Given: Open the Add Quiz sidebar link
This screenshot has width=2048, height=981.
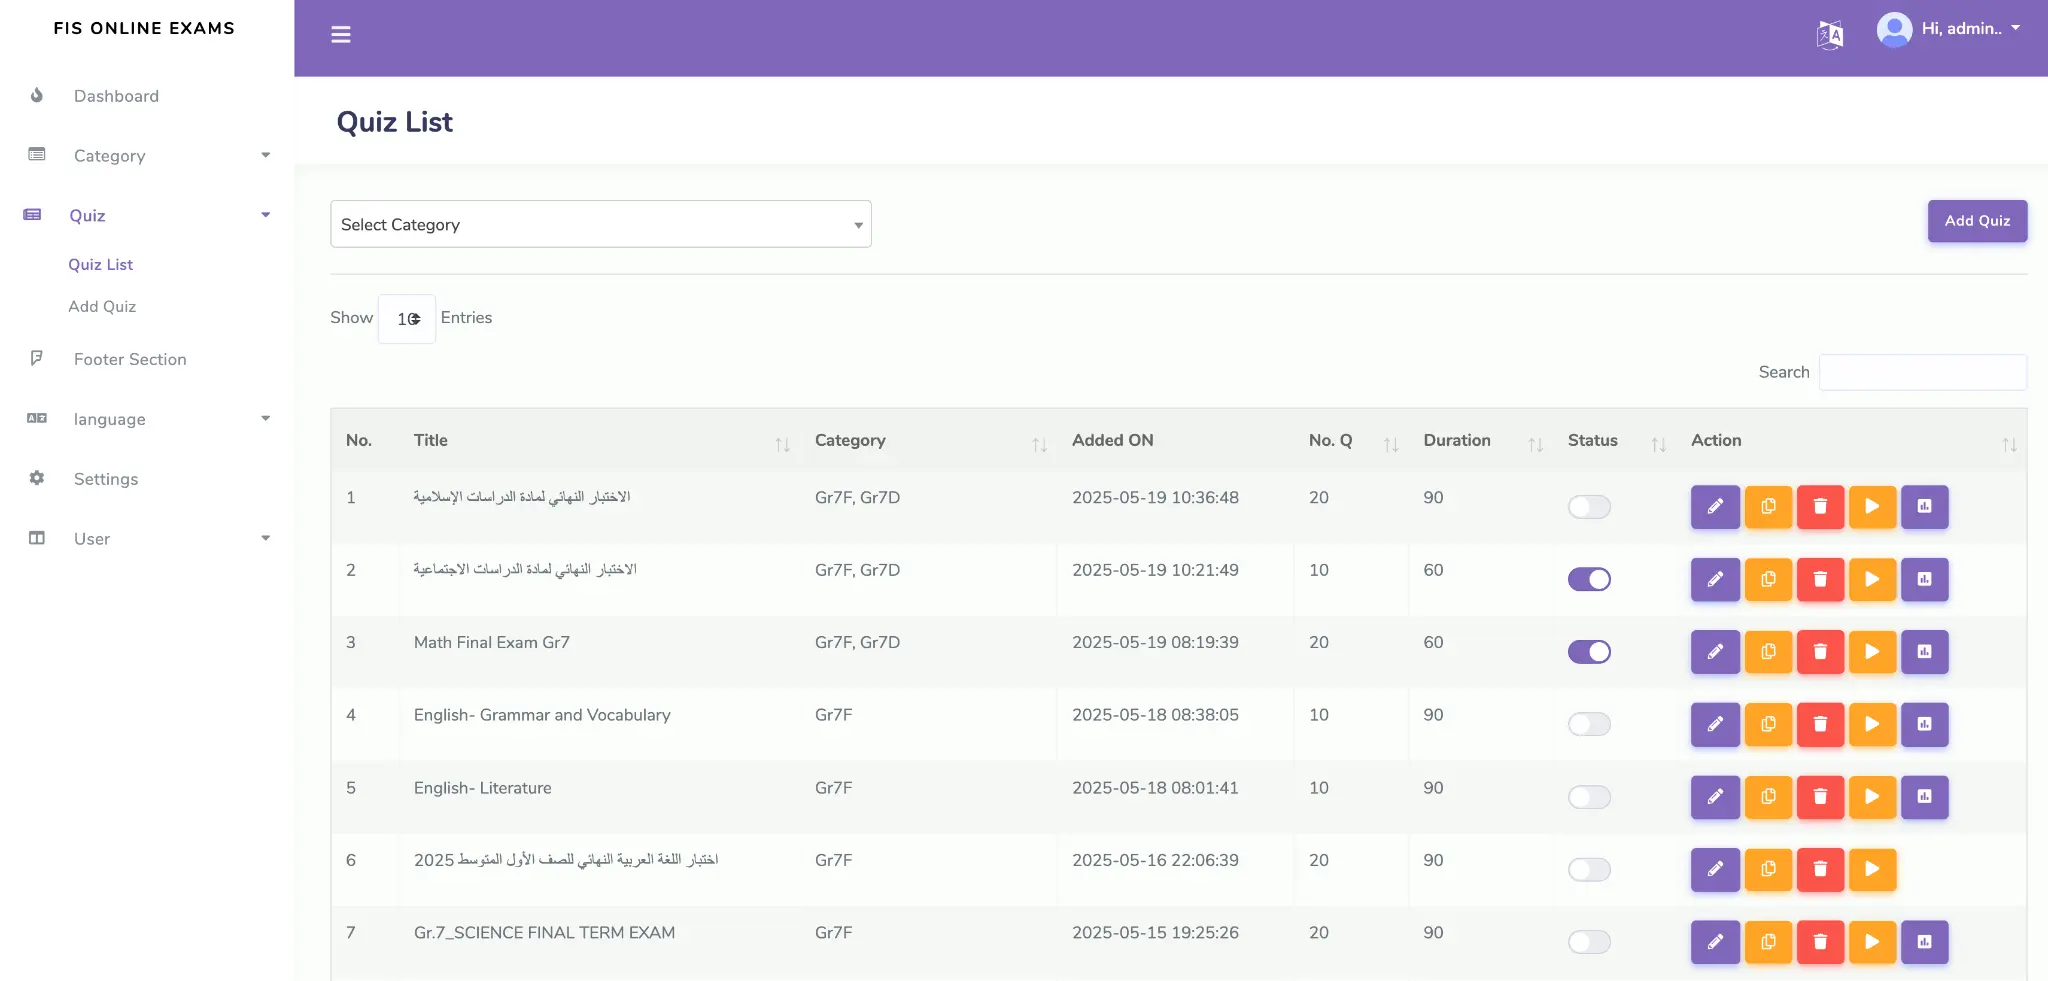Looking at the screenshot, I should (102, 306).
